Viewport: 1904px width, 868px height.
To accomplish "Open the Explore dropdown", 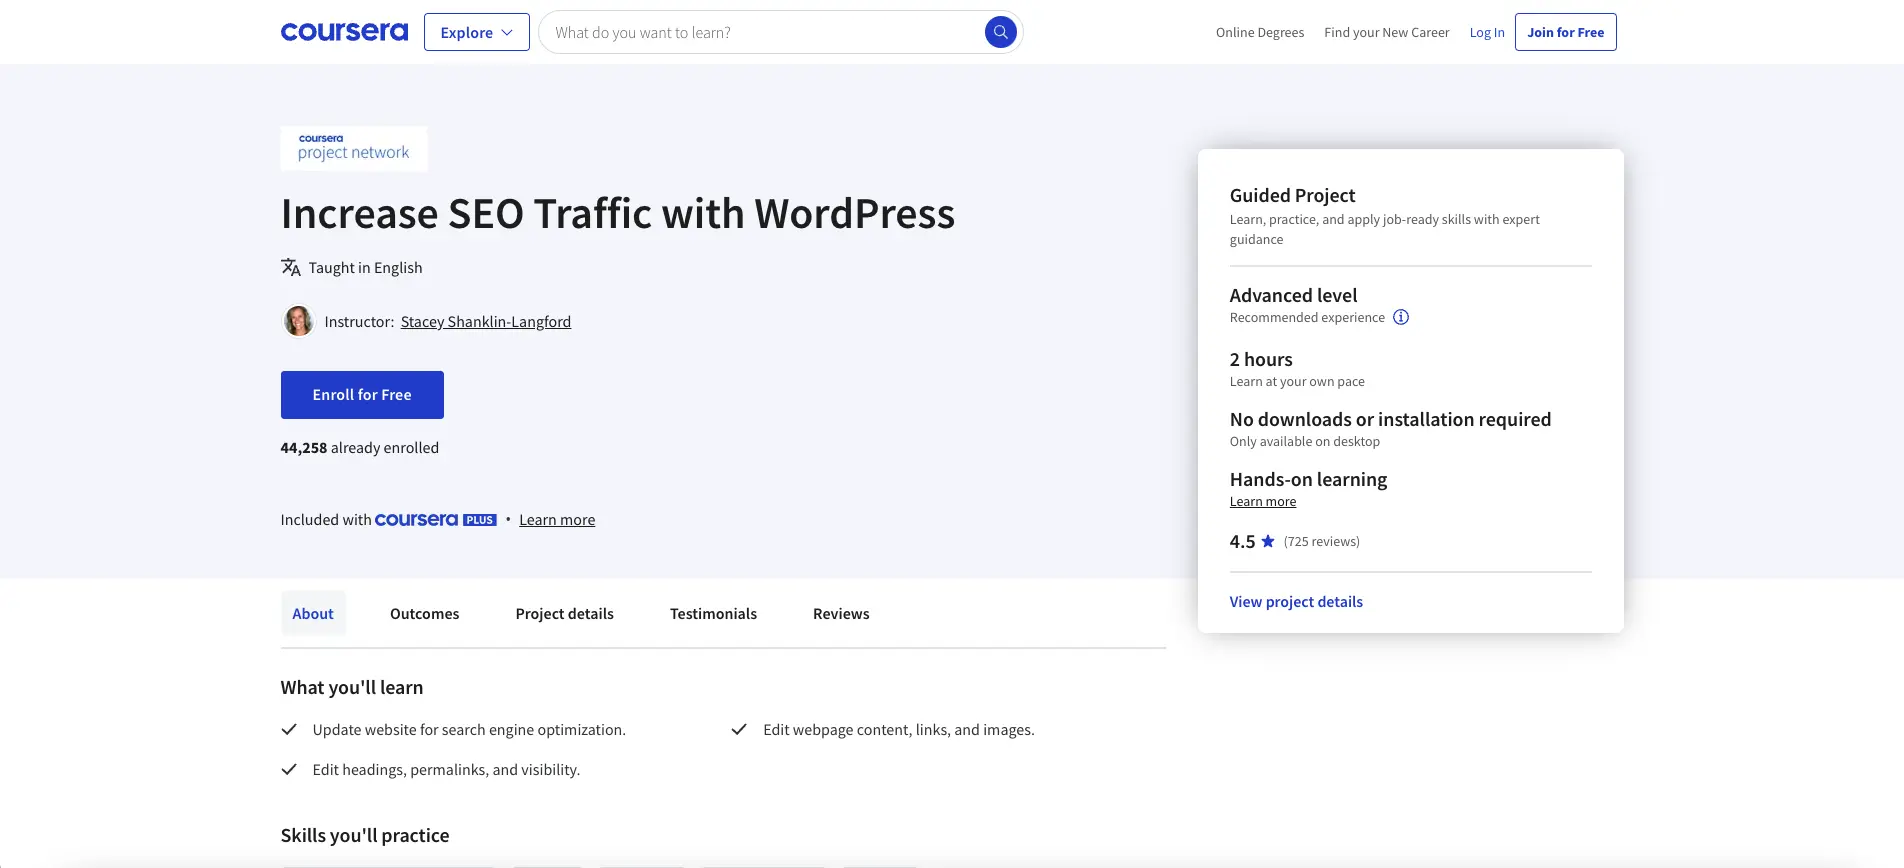I will click(x=477, y=32).
